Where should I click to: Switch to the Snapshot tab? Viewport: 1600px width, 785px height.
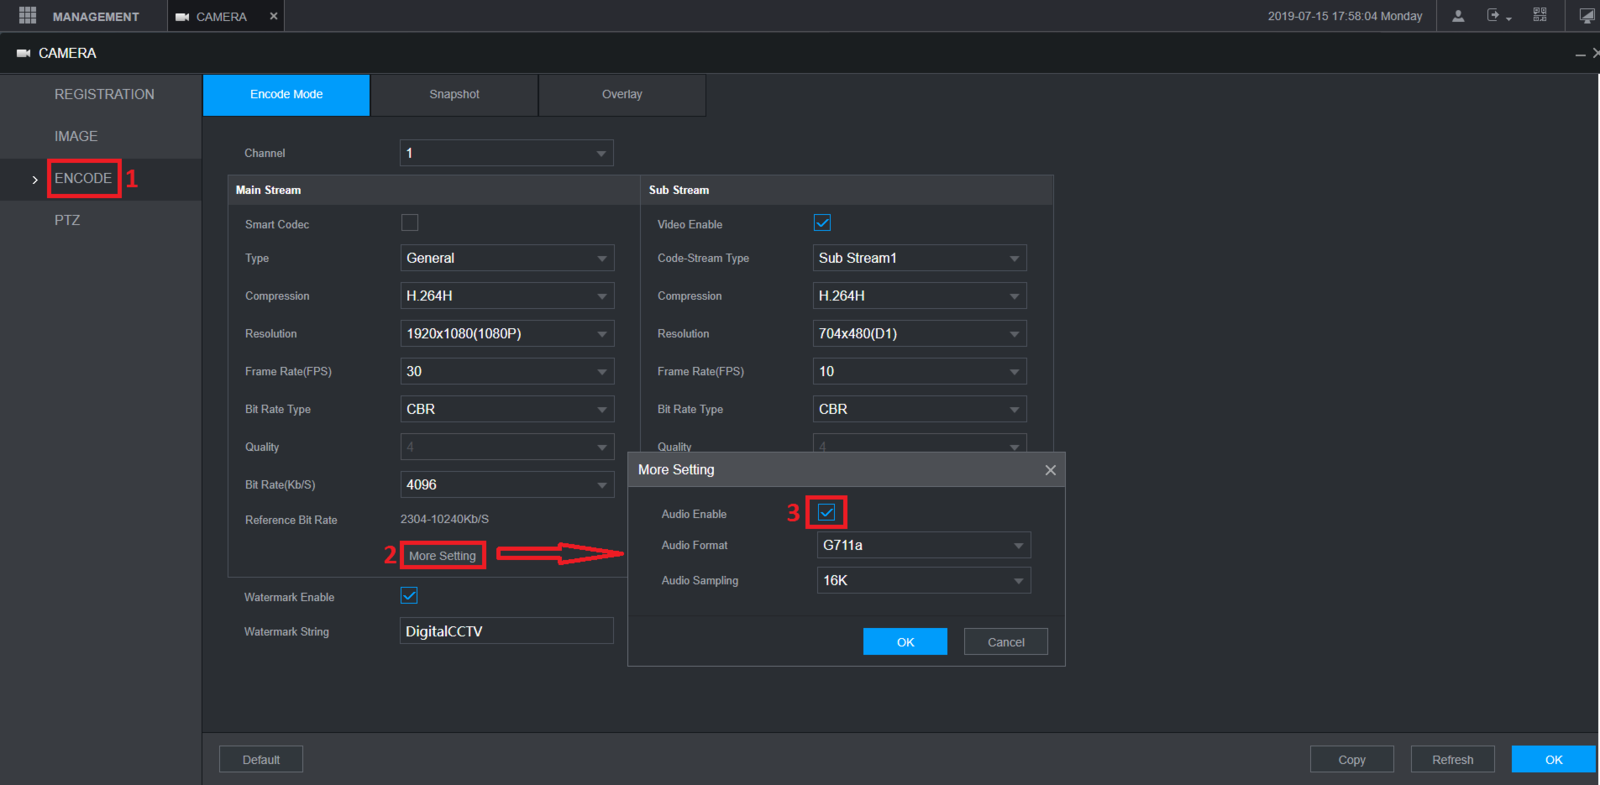point(454,94)
